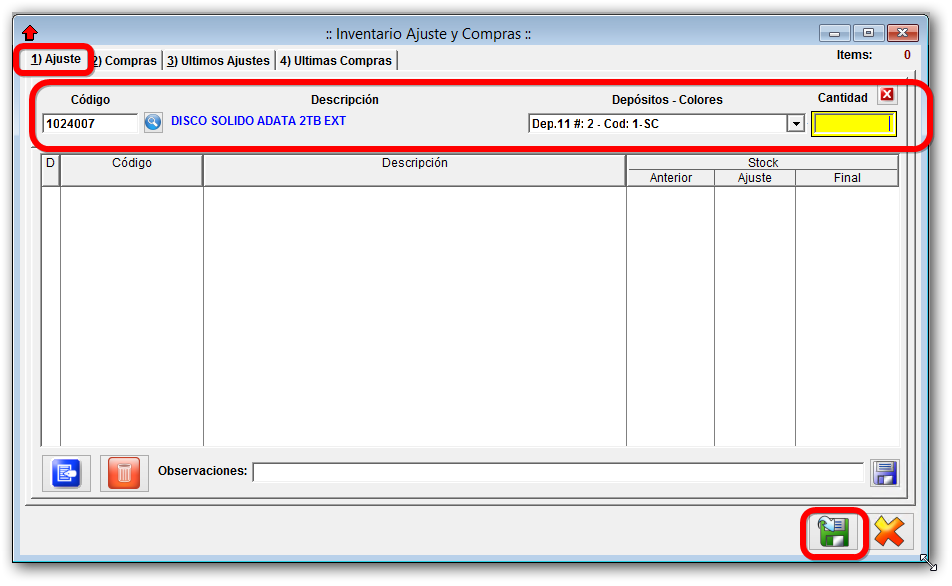
Task: Click the red up-arrow icon in title bar
Action: [x=30, y=34]
